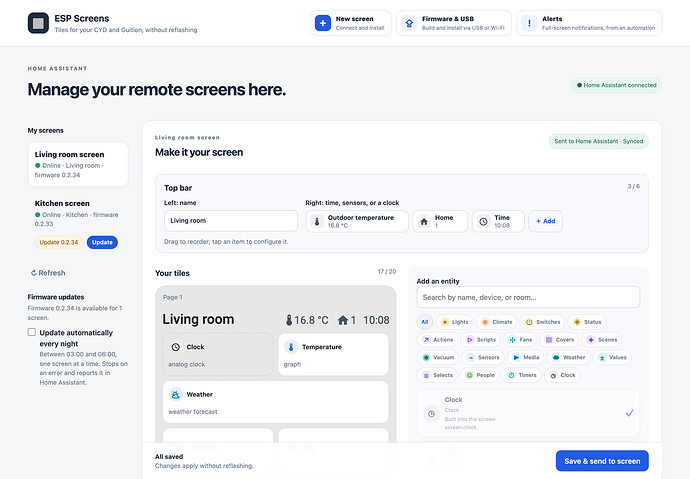
Task: Click the Clock tile's clock icon
Action: [x=176, y=347]
